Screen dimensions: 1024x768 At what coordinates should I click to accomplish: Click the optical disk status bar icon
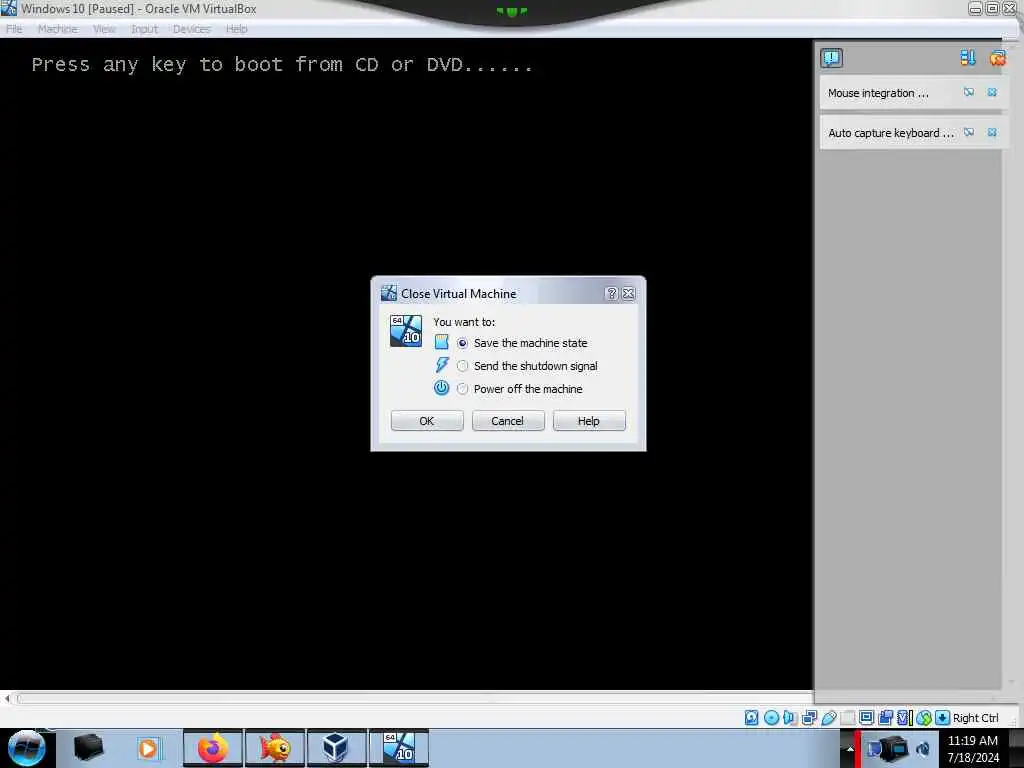pyautogui.click(x=771, y=718)
